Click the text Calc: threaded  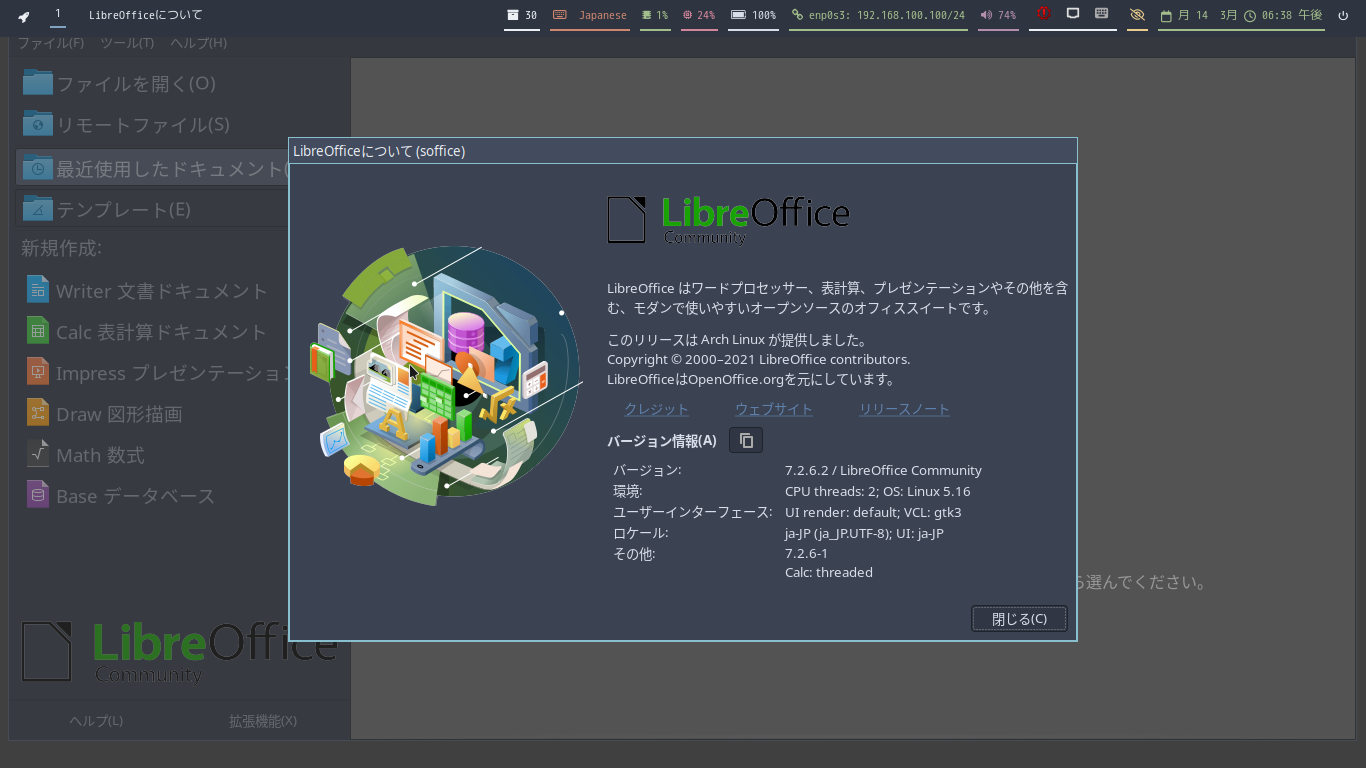(x=829, y=572)
